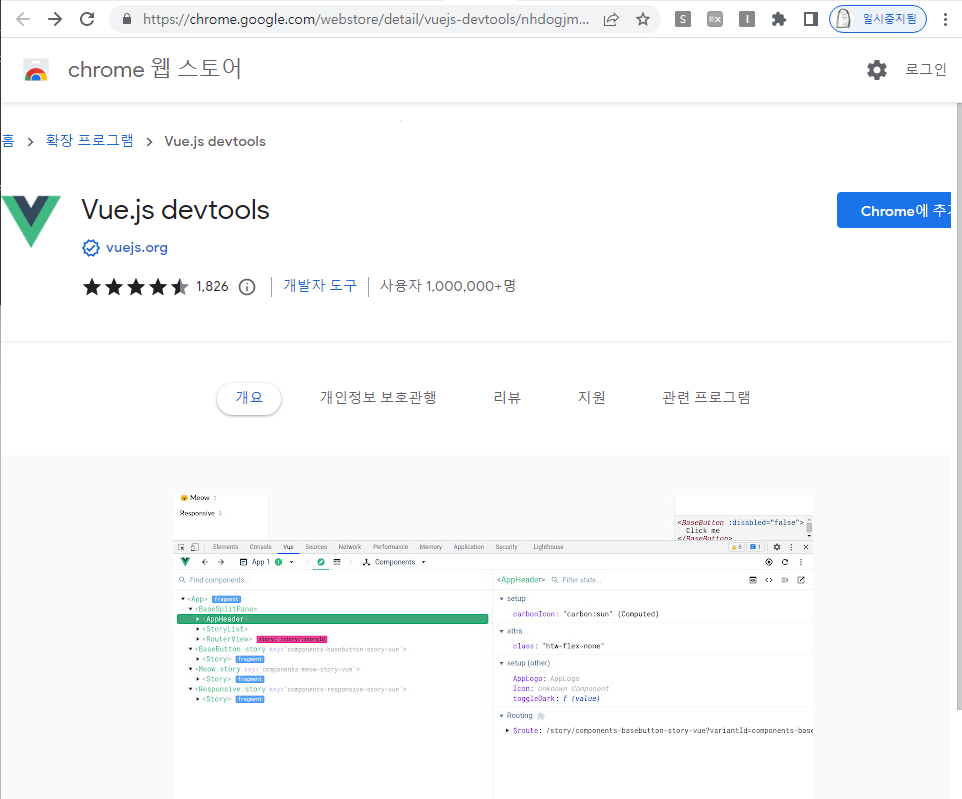Image resolution: width=962 pixels, height=799 pixels.
Task: Select the 개인정보 보호관행 tab
Action: click(378, 398)
